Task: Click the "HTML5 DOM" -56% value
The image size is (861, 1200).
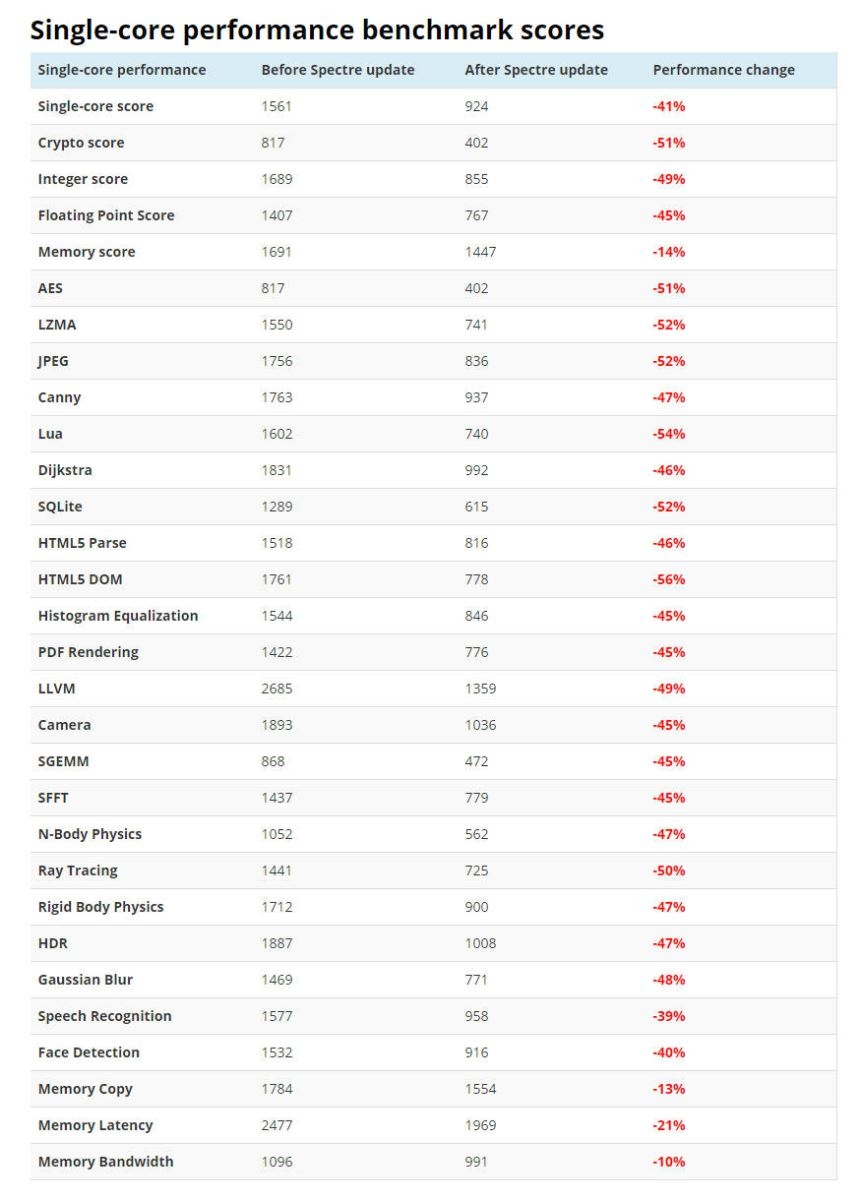Action: 669,579
